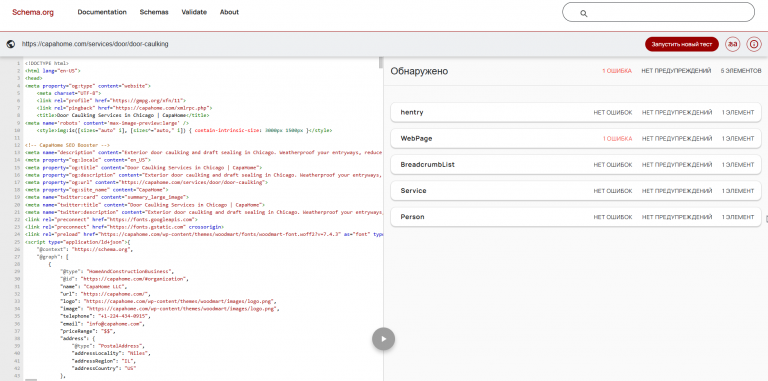Click '5 ЭЛЕМЕНТОВ' count in header
The height and width of the screenshot is (381, 768).
pos(741,71)
